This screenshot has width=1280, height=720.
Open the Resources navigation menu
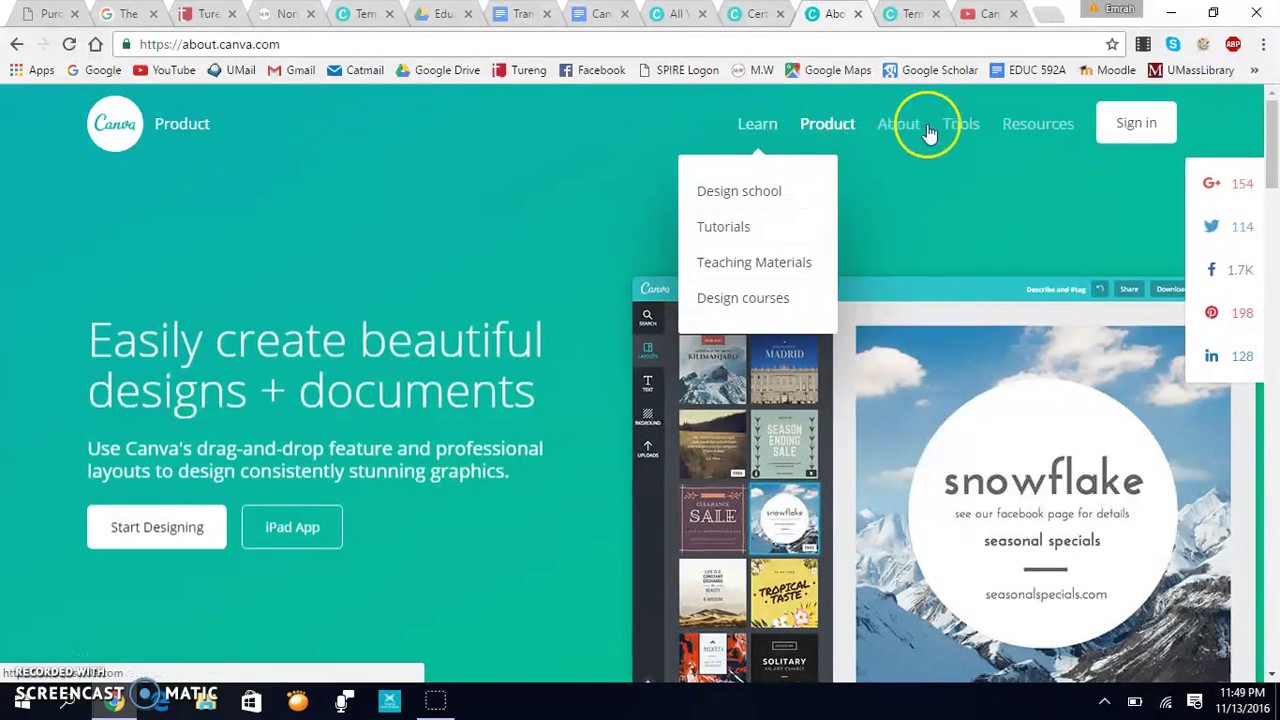pos(1038,124)
